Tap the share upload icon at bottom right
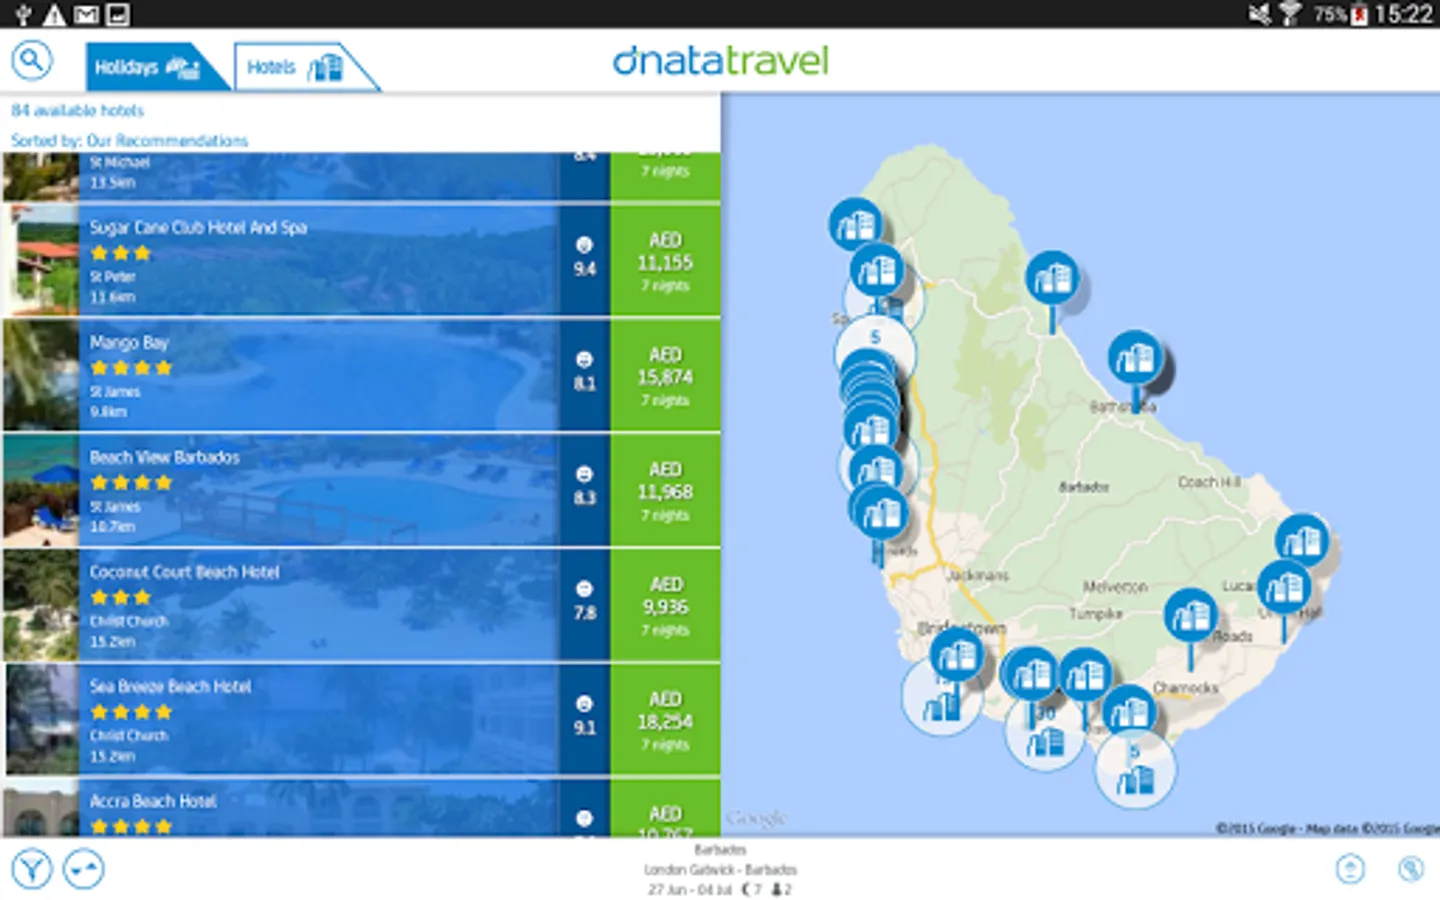Image resolution: width=1440 pixels, height=900 pixels. (1350, 868)
